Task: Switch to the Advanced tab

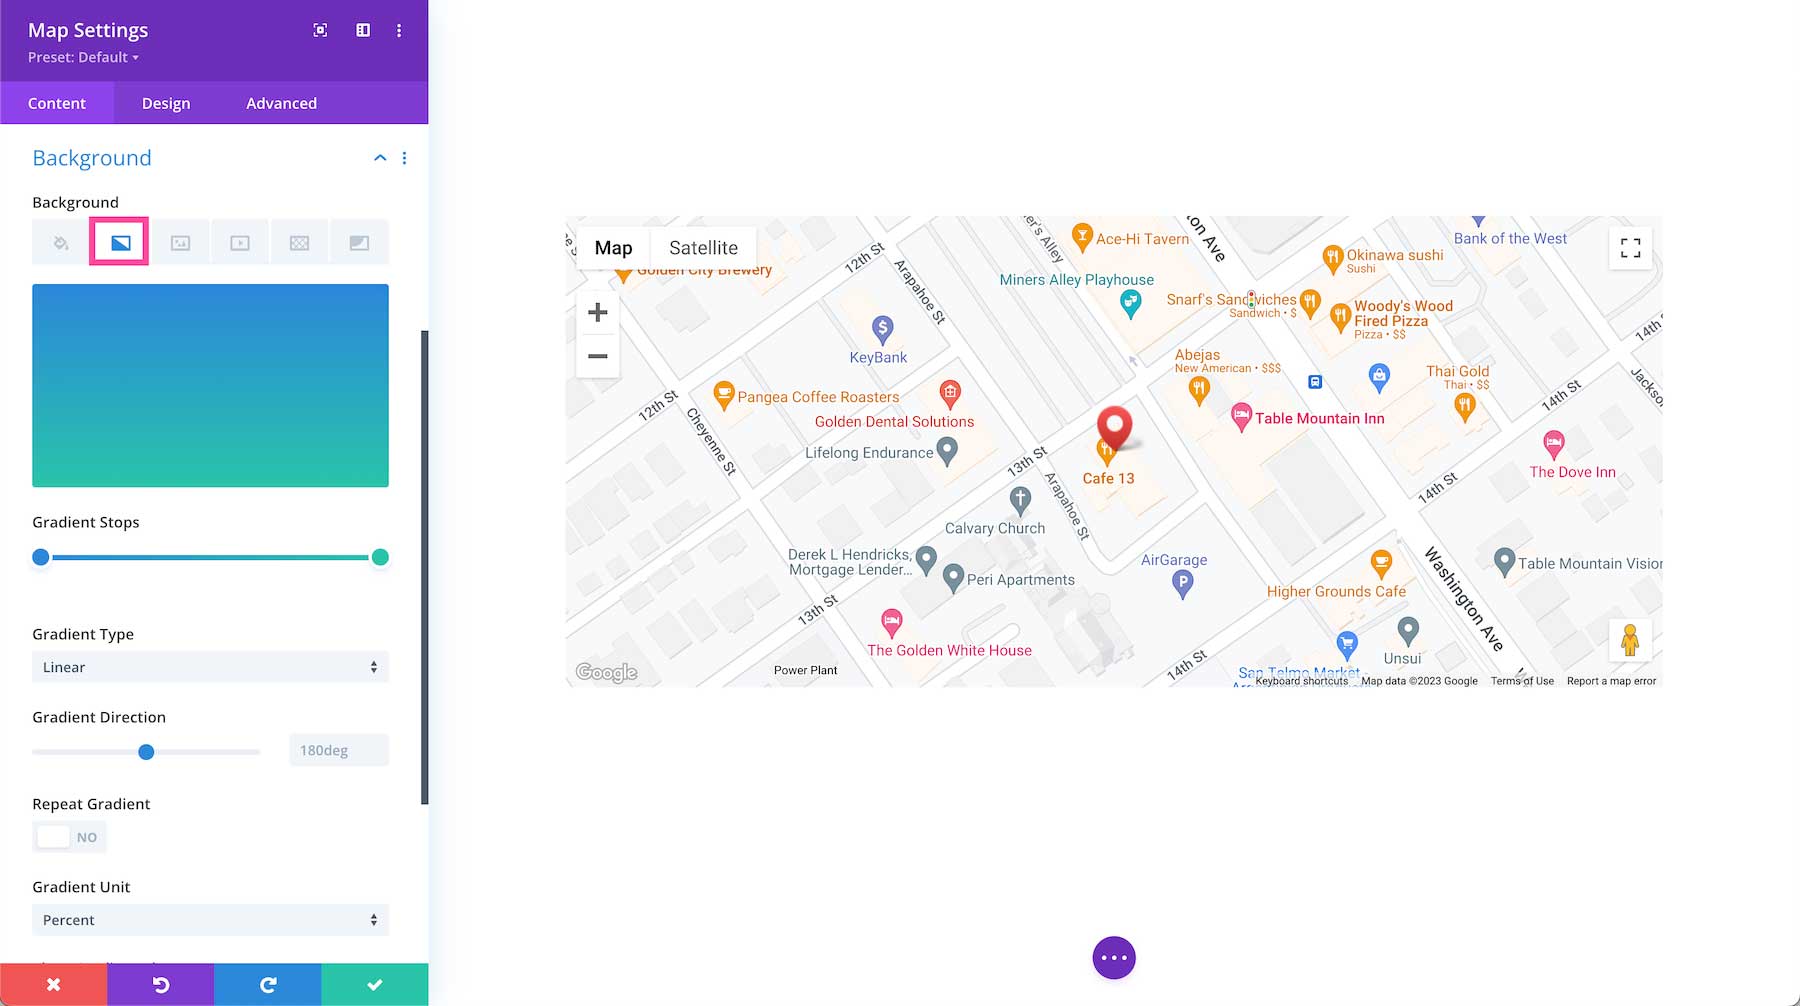Action: click(x=281, y=103)
